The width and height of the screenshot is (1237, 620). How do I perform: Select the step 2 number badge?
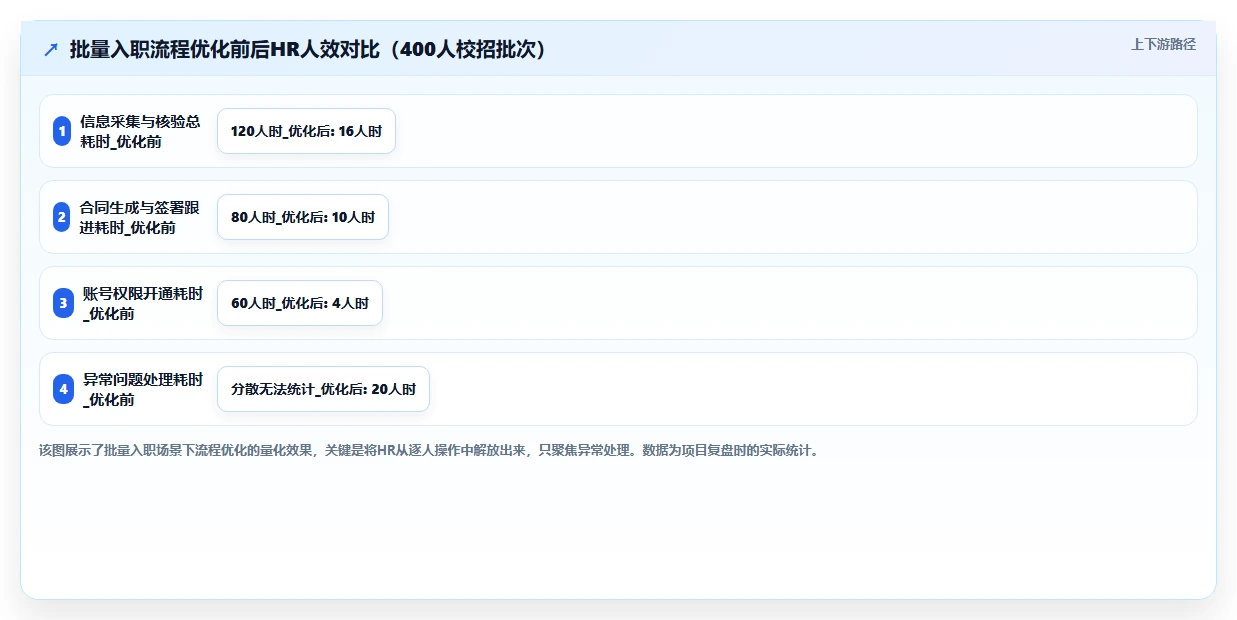[x=63, y=217]
